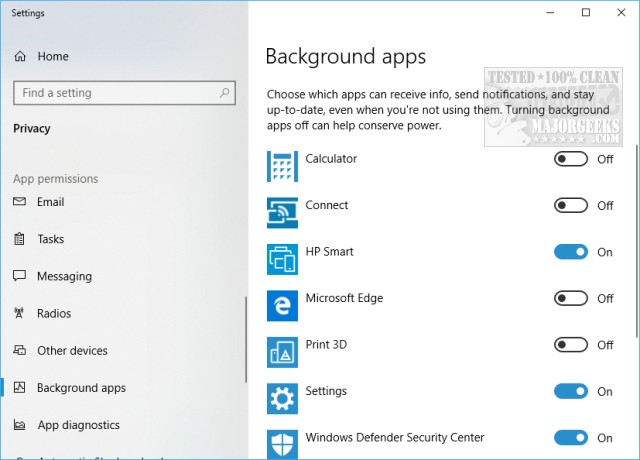Enable background access for Calculator
Viewport: 640px width, 460px height.
(571, 159)
